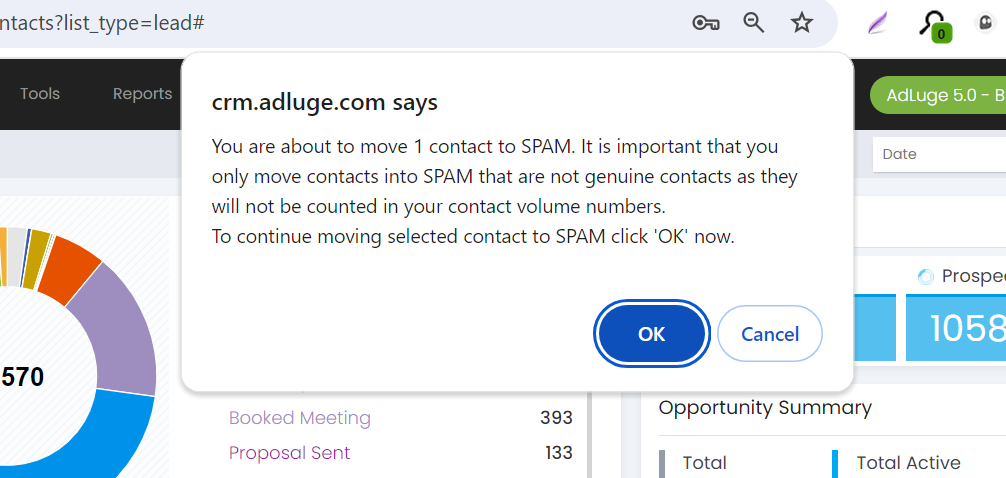
Task: Click the circular icon beside Prospect label
Action: pyautogui.click(x=925, y=276)
